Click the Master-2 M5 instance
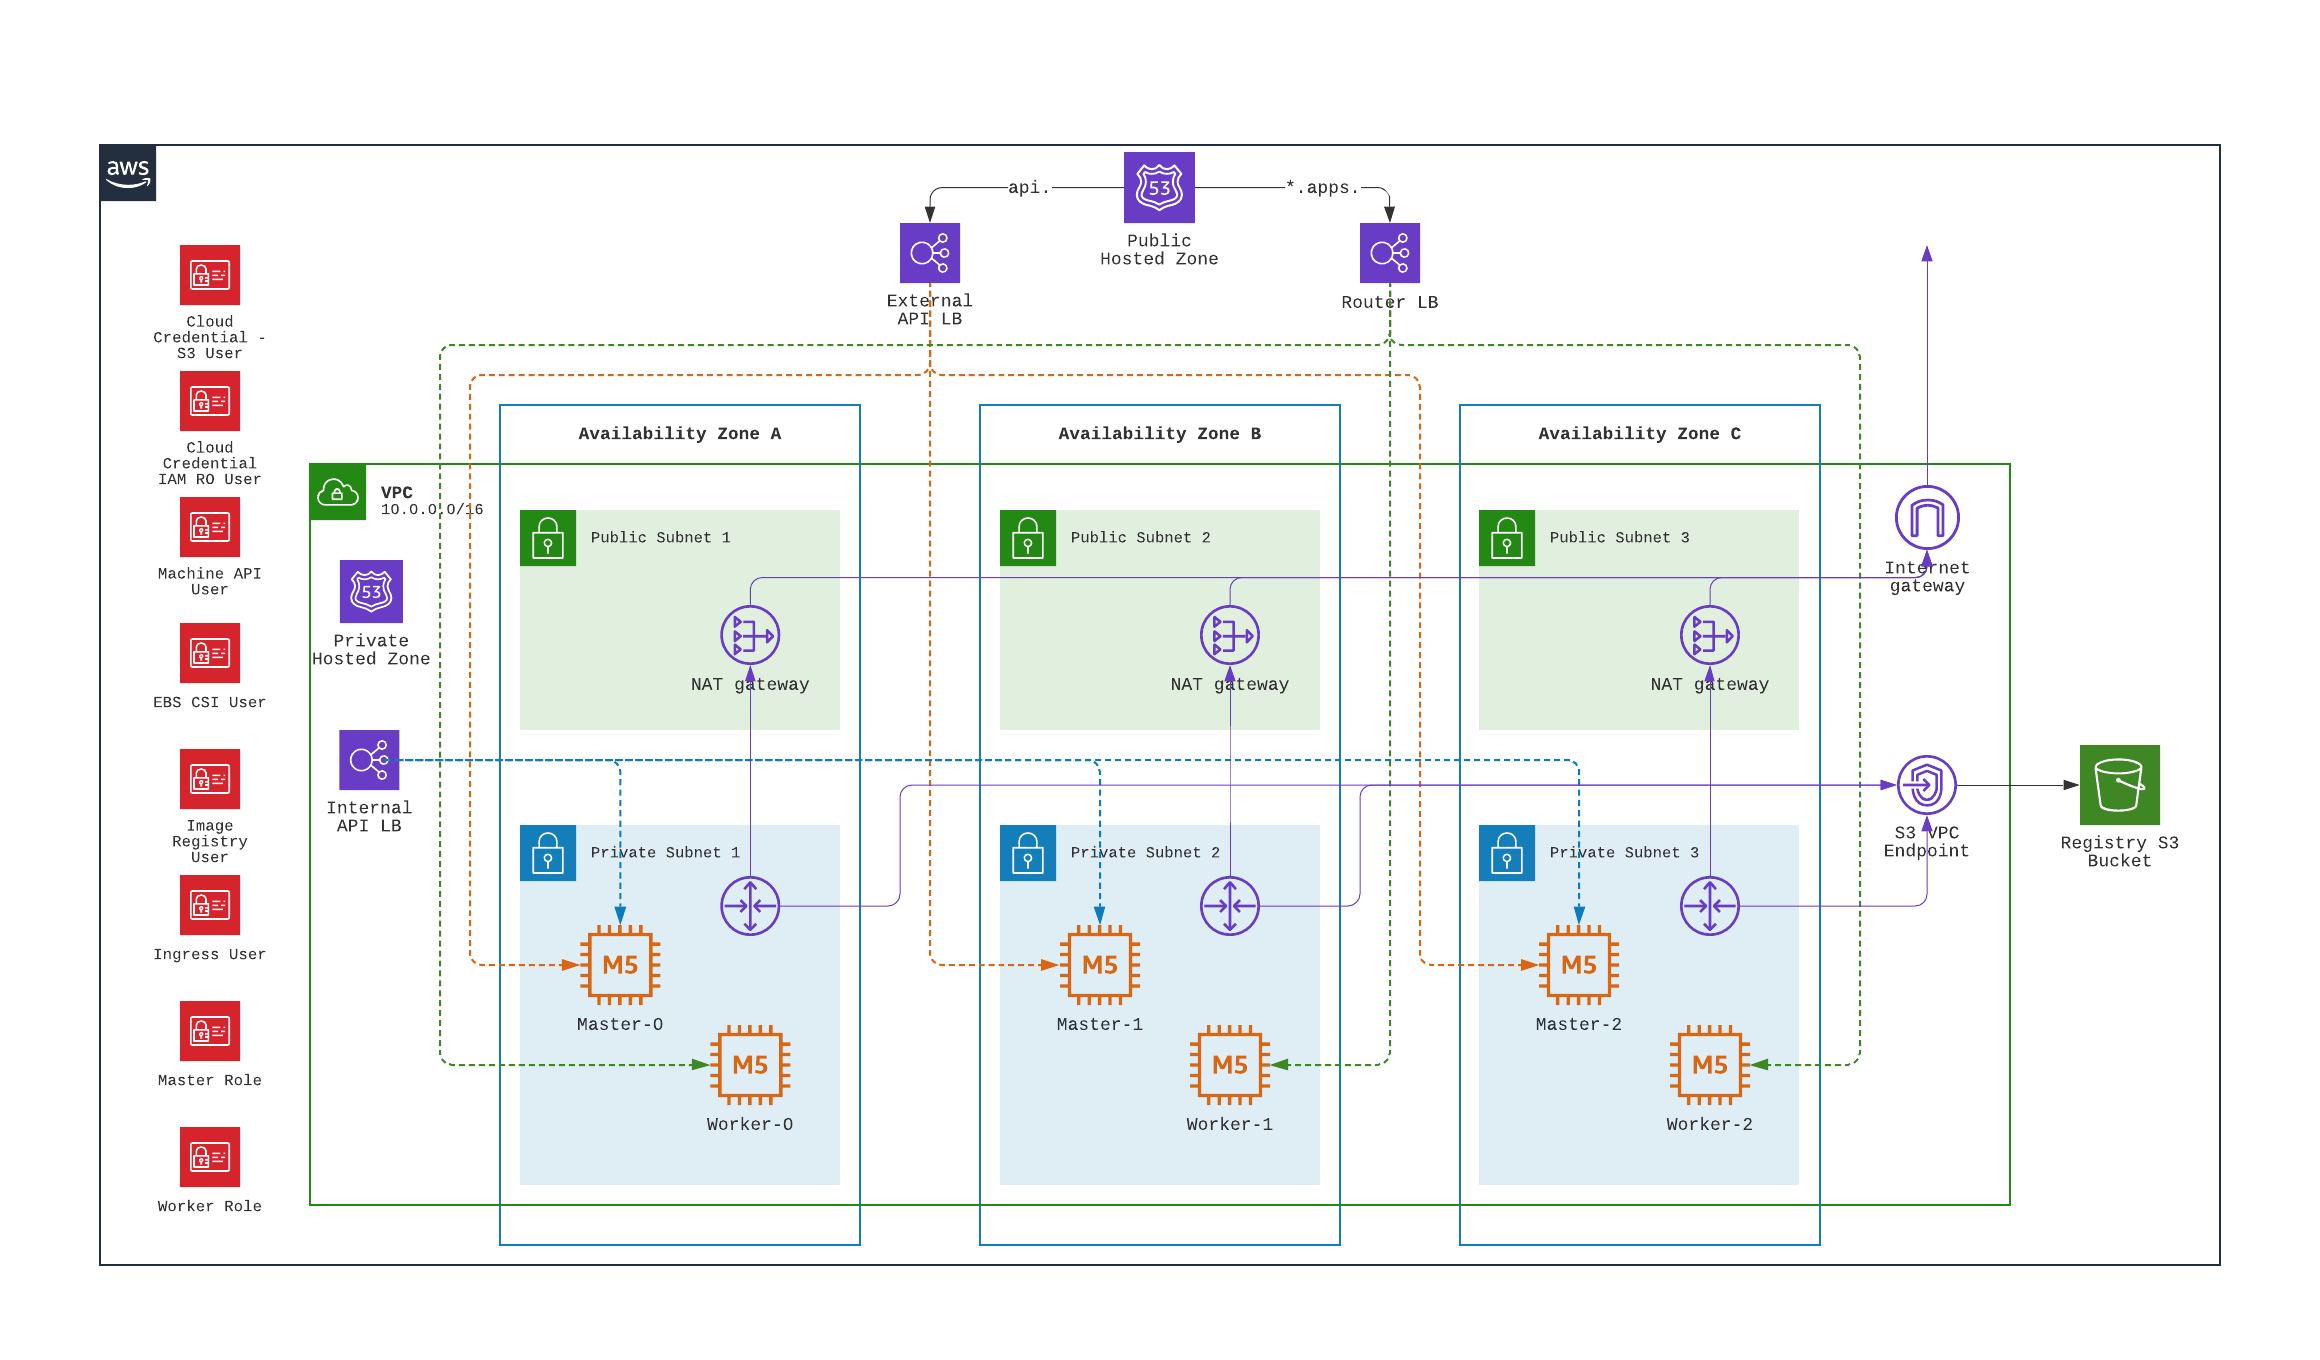Image resolution: width=2320 pixels, height=1360 pixels. [x=1579, y=965]
